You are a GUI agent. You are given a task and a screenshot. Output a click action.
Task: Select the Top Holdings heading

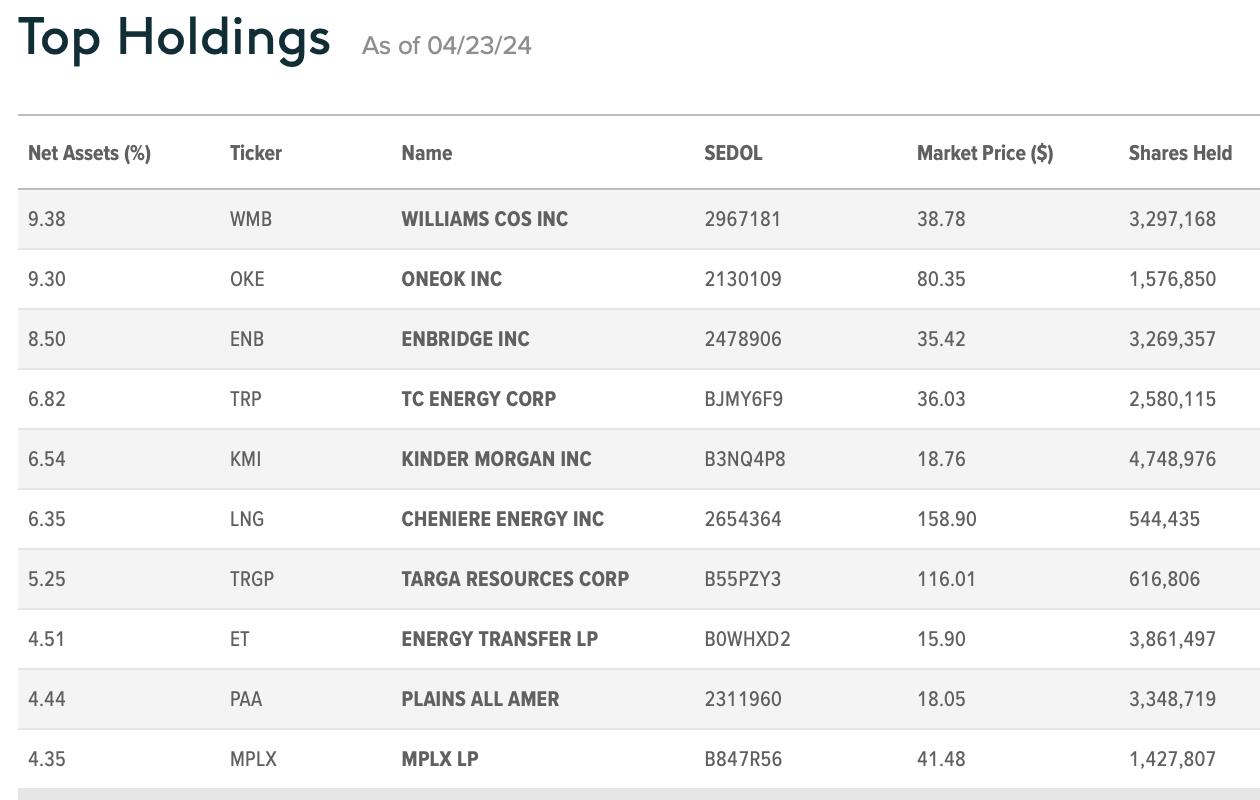coord(174,40)
